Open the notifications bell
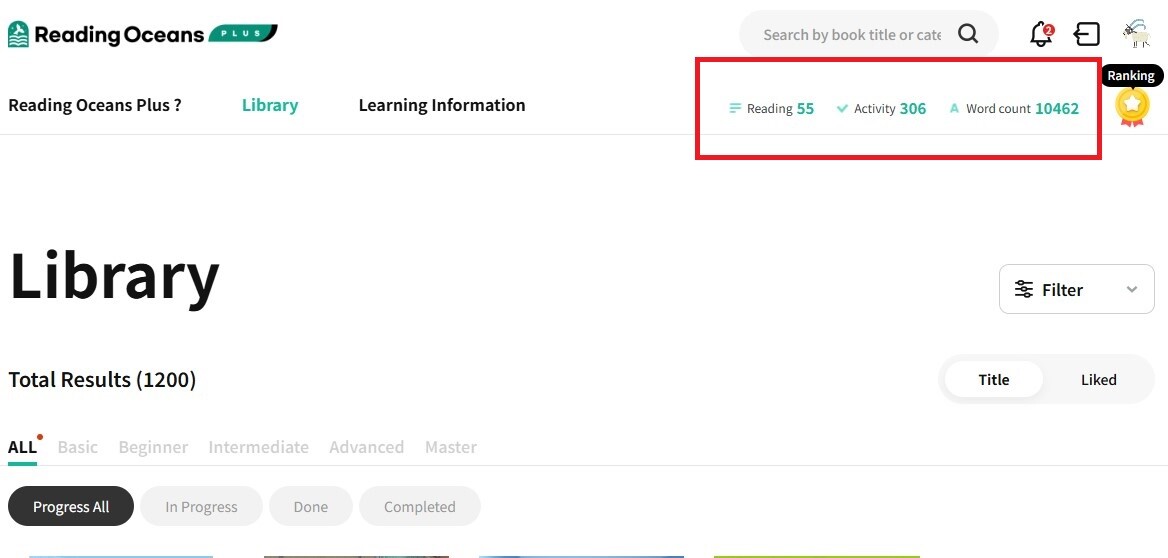1168x558 pixels. pos(1041,35)
